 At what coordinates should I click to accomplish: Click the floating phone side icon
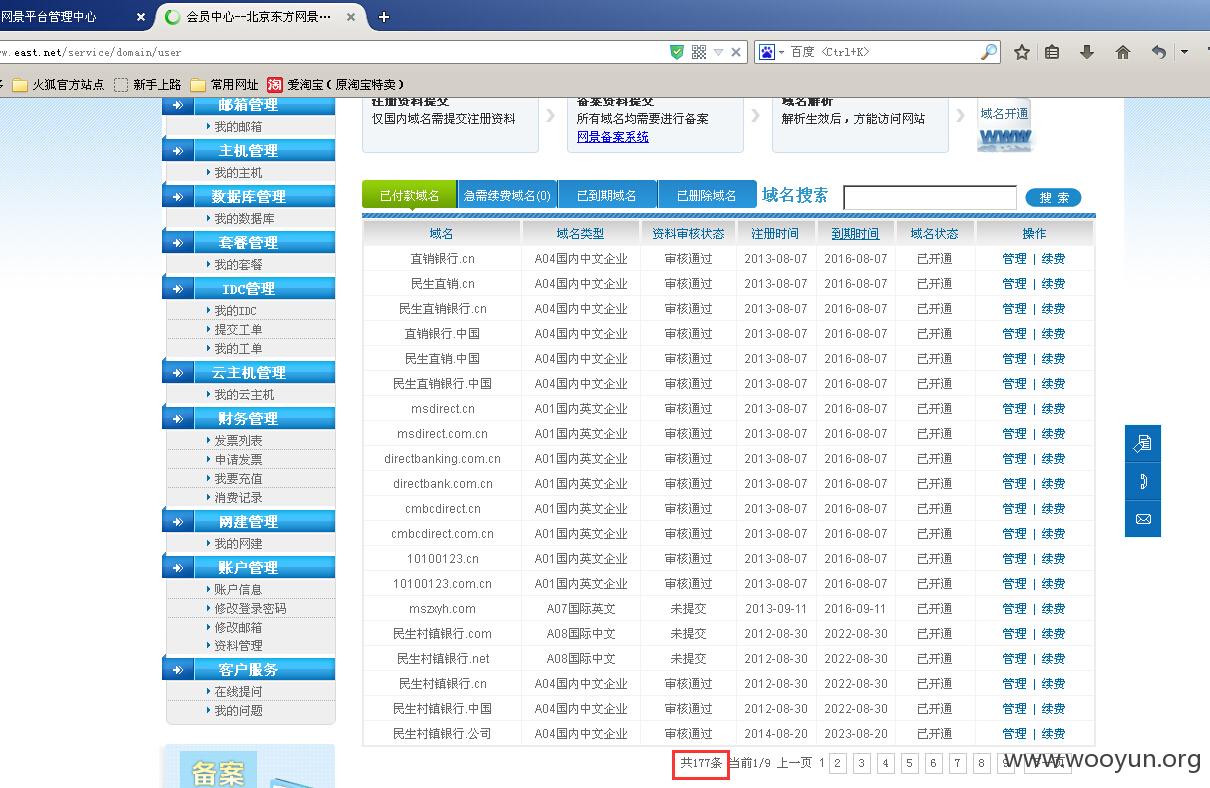[1143, 481]
